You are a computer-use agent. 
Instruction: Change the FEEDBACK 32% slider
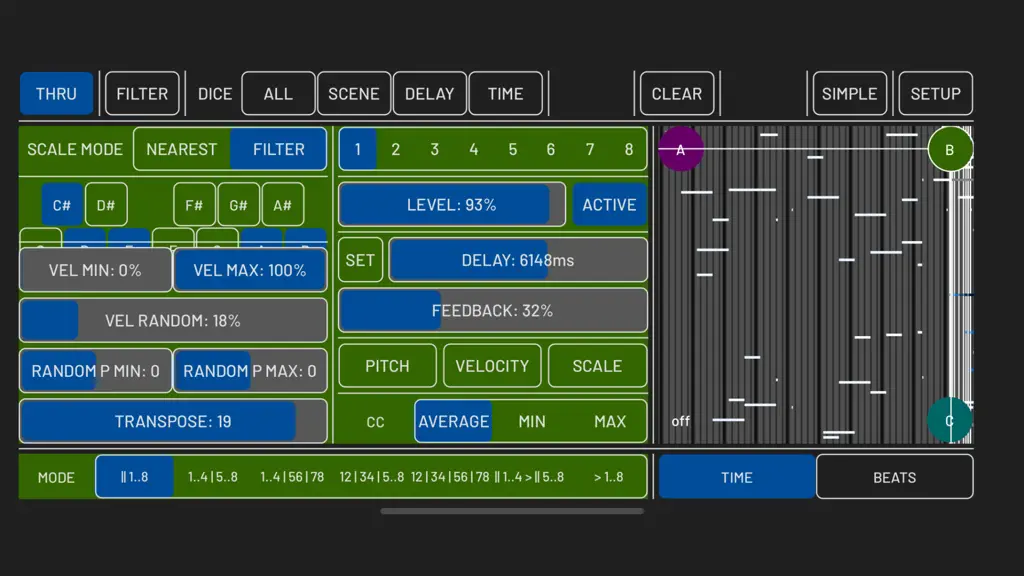492,311
